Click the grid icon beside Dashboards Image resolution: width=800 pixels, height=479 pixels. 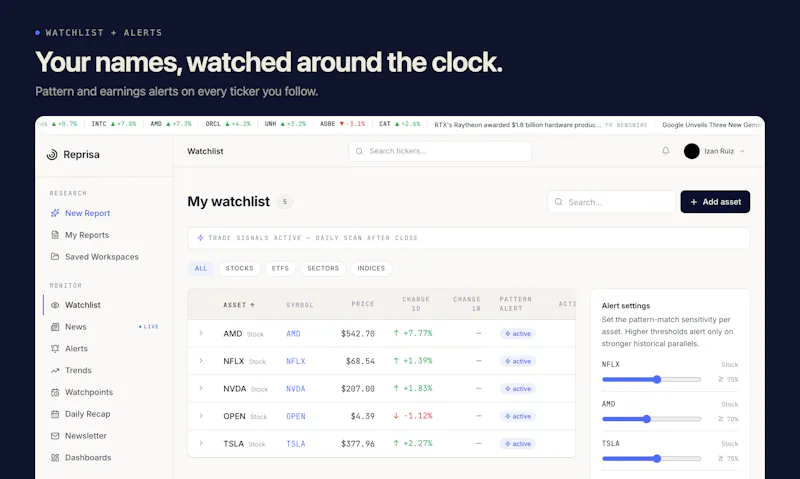coord(55,458)
